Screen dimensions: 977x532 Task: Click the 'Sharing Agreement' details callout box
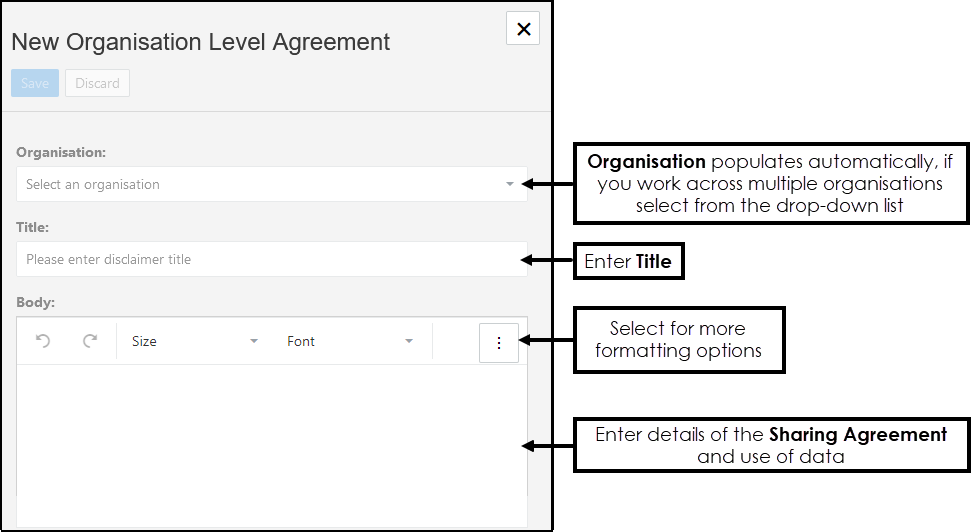[771, 445]
